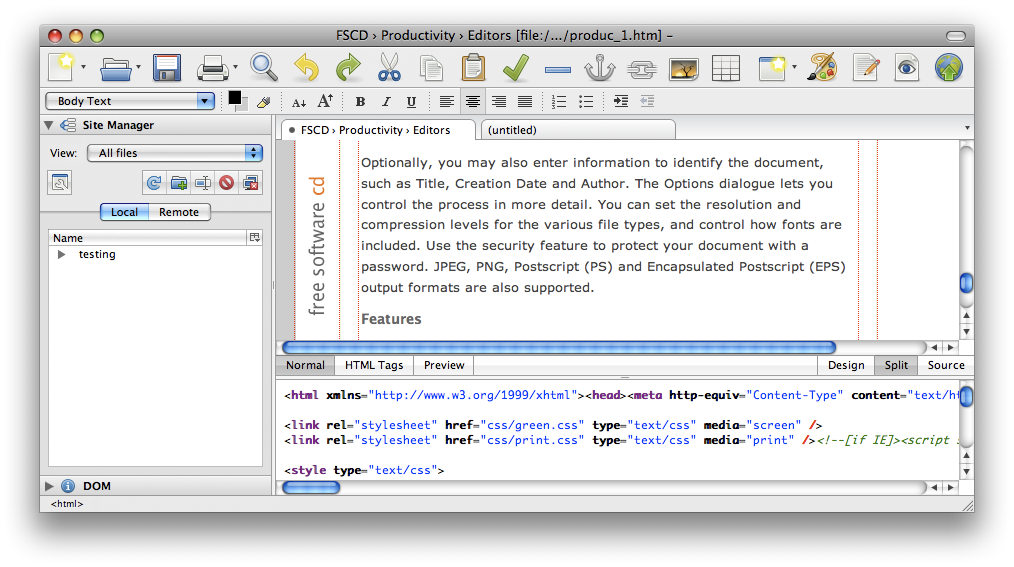The image size is (1014, 567).
Task: Insert a named anchor with the anchor icon
Action: (599, 67)
